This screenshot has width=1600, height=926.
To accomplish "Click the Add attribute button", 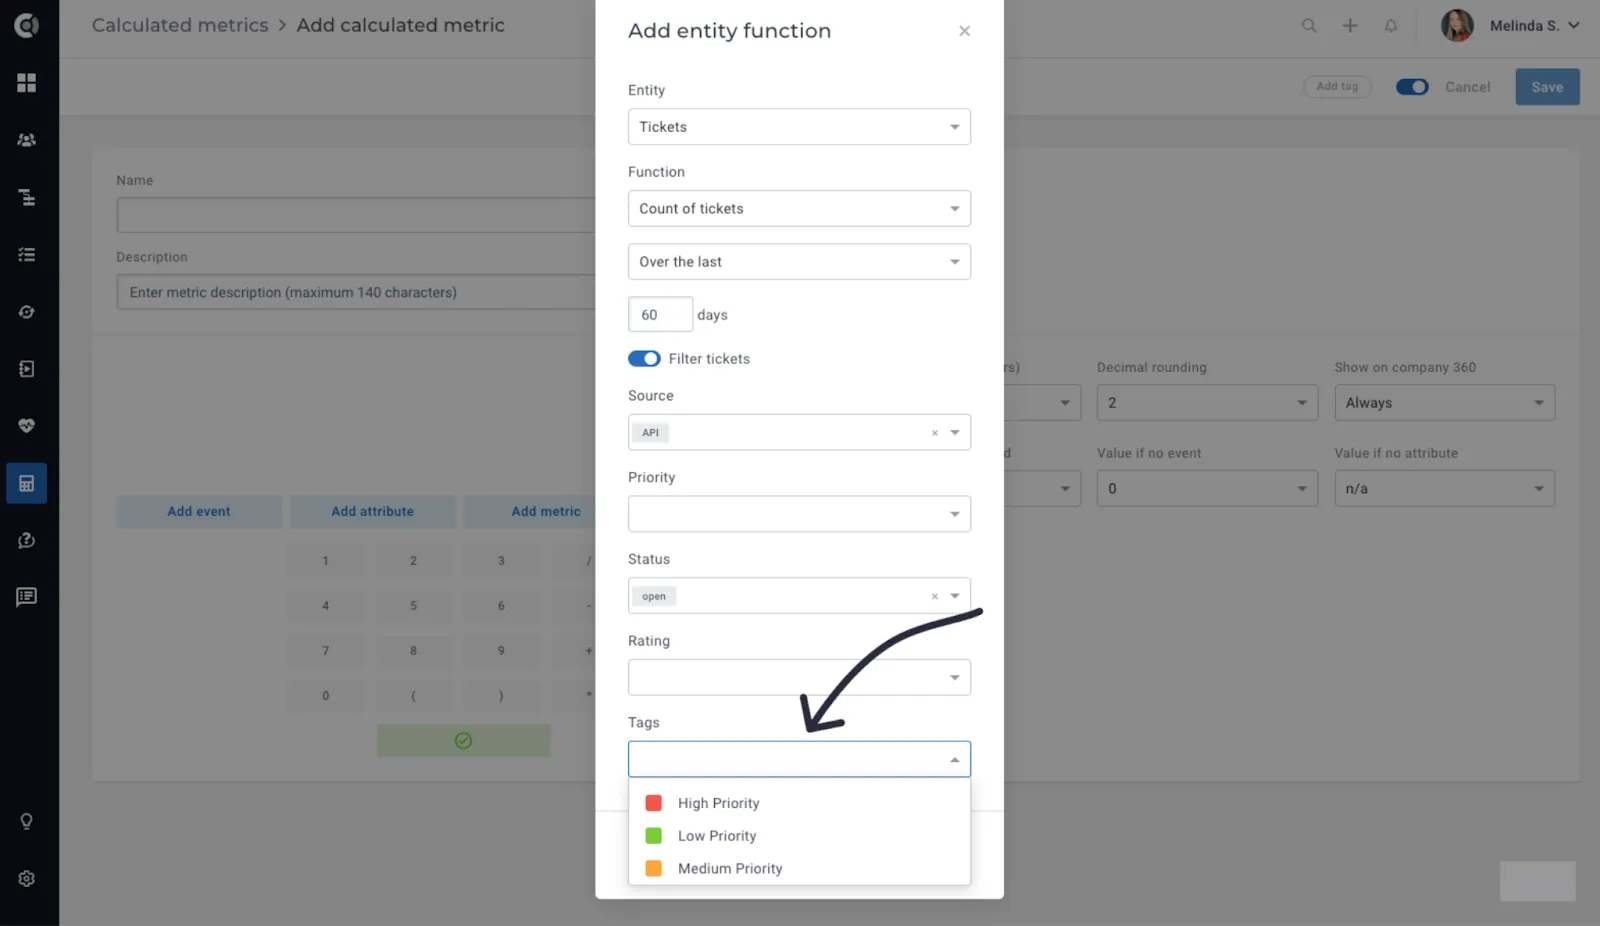I will 372,511.
